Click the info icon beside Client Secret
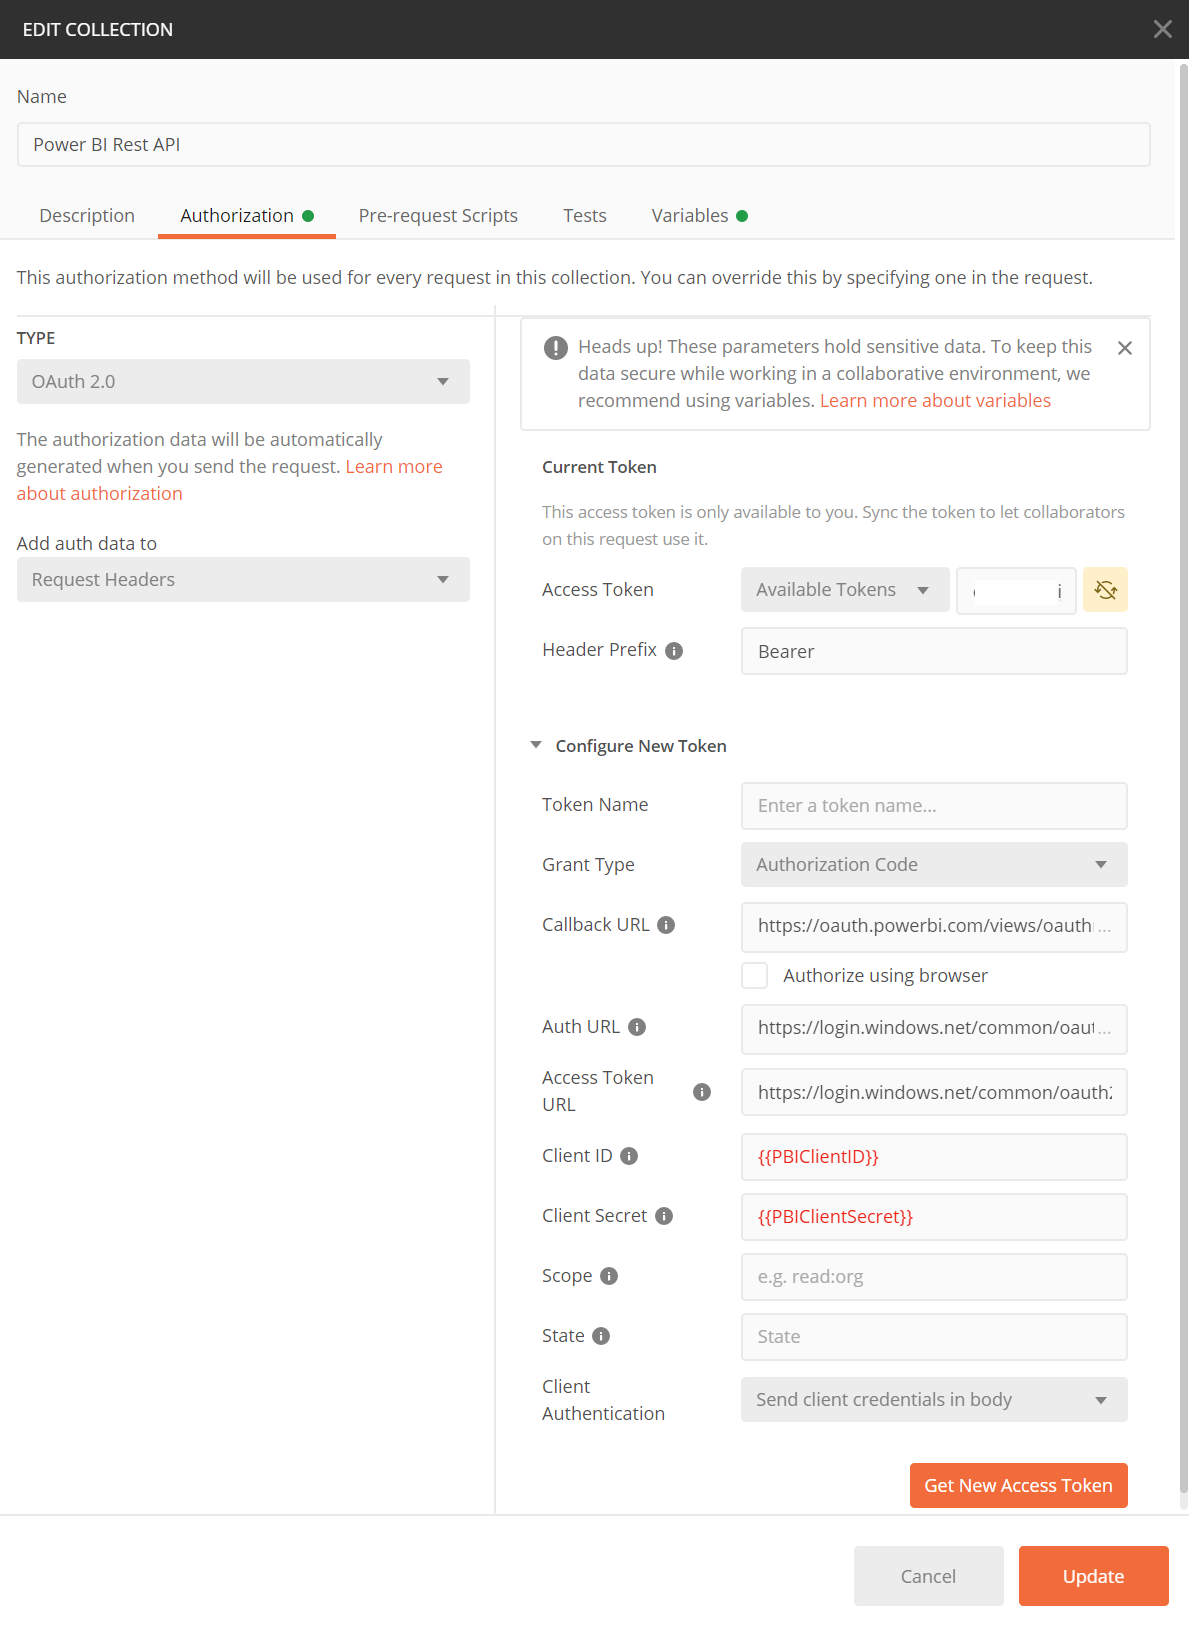This screenshot has width=1189, height=1630. pyautogui.click(x=664, y=1215)
